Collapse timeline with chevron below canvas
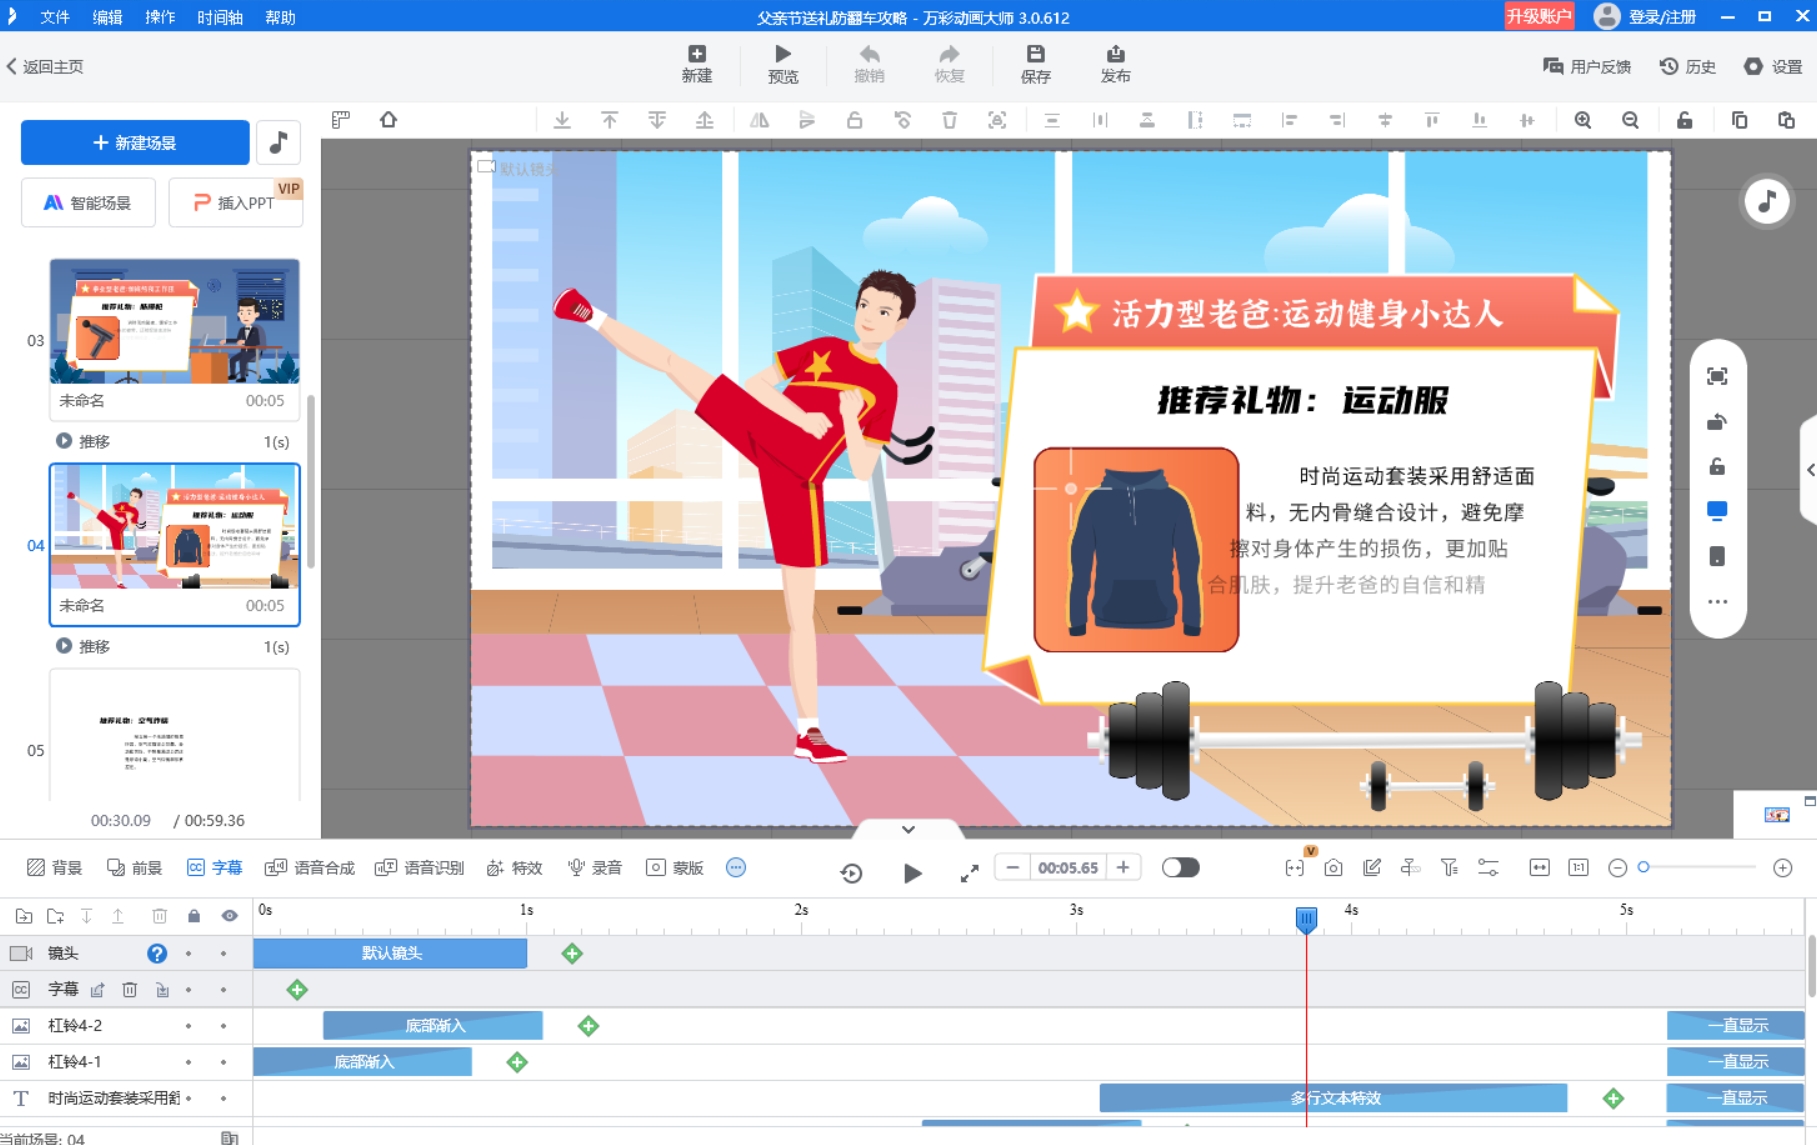This screenshot has height=1145, width=1817. 908,829
